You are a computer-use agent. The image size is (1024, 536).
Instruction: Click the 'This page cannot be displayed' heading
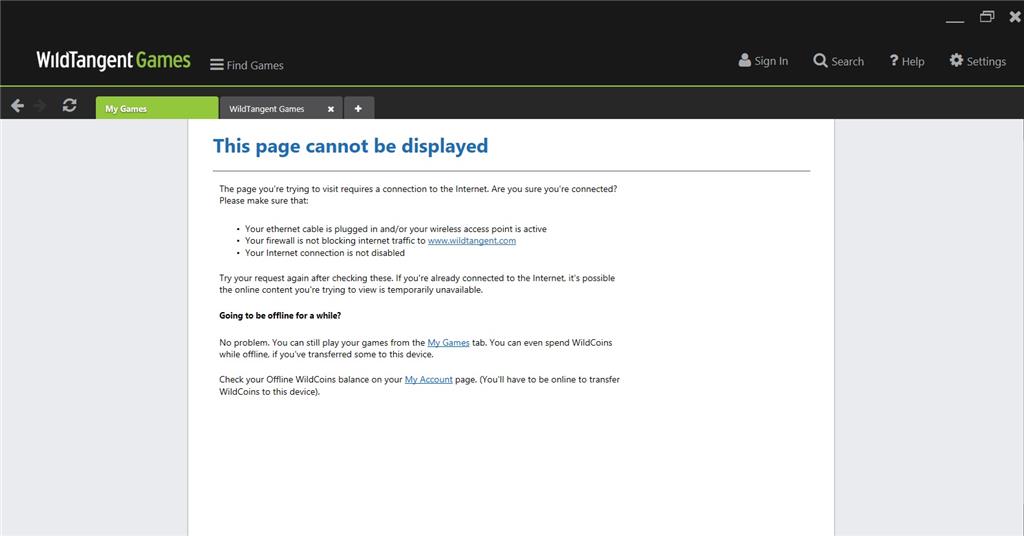click(x=350, y=146)
